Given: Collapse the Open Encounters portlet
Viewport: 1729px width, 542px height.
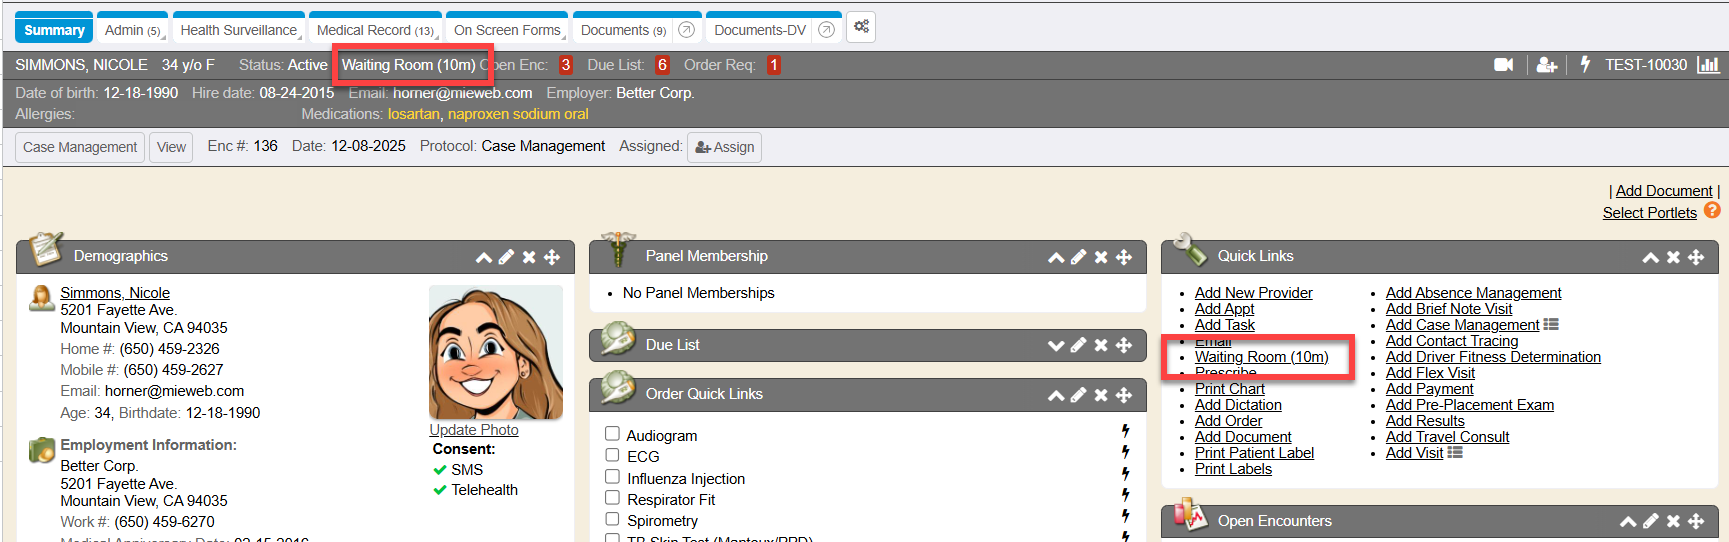Looking at the screenshot, I should pos(1628,521).
